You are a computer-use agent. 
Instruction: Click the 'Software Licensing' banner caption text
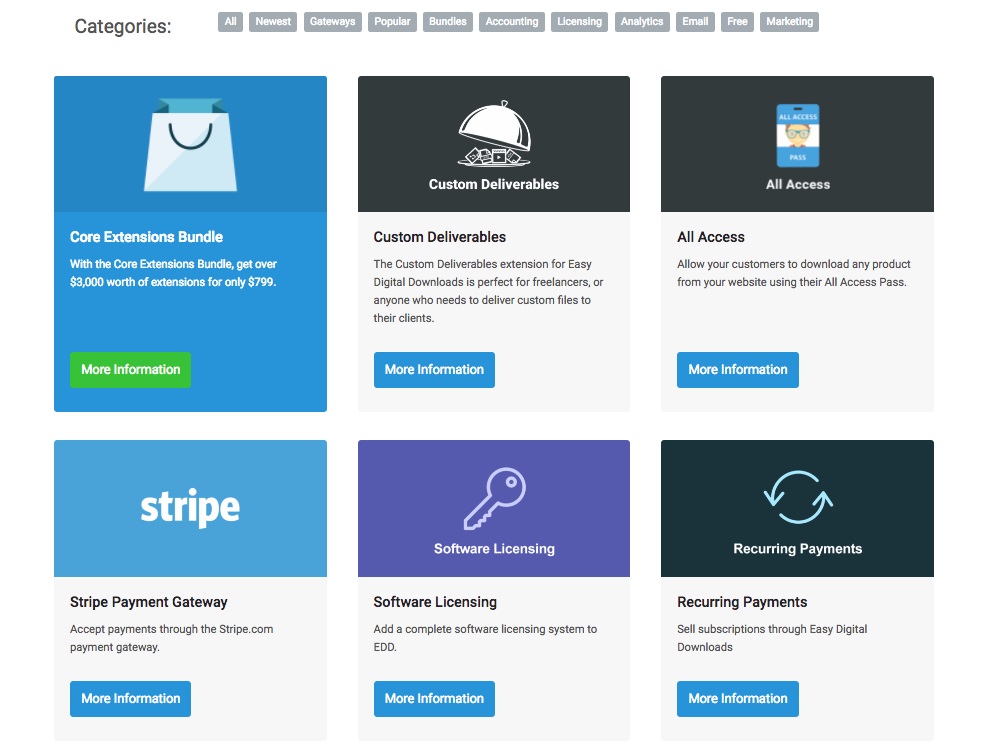tap(495, 549)
